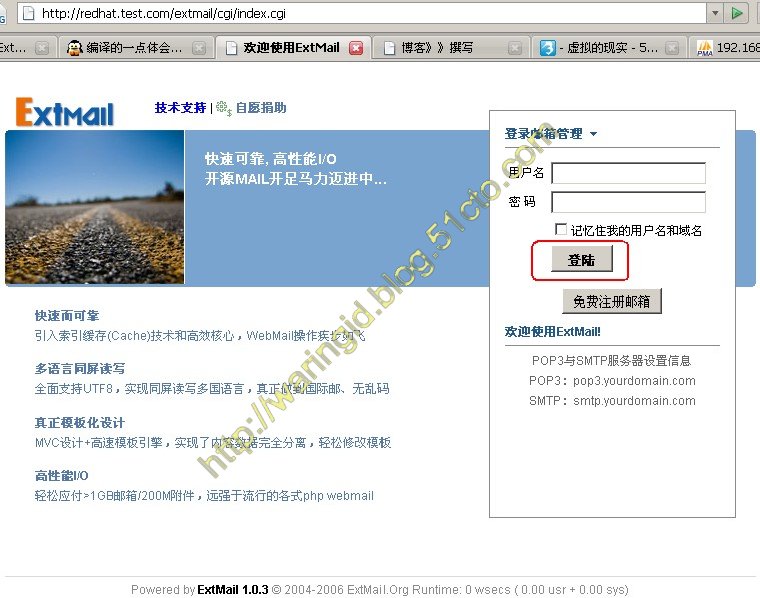
Task: Click the 免费注册邮箱 button
Action: (611, 301)
